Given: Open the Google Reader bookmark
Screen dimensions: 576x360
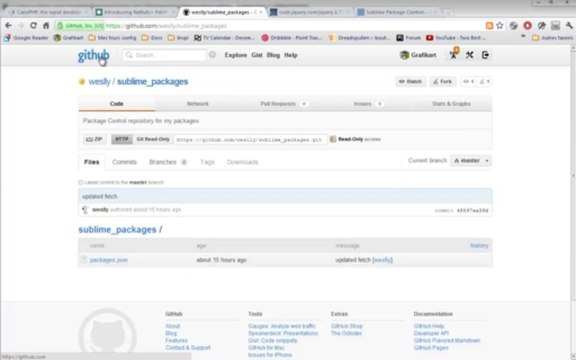Looking at the screenshot, I should (x=26, y=37).
